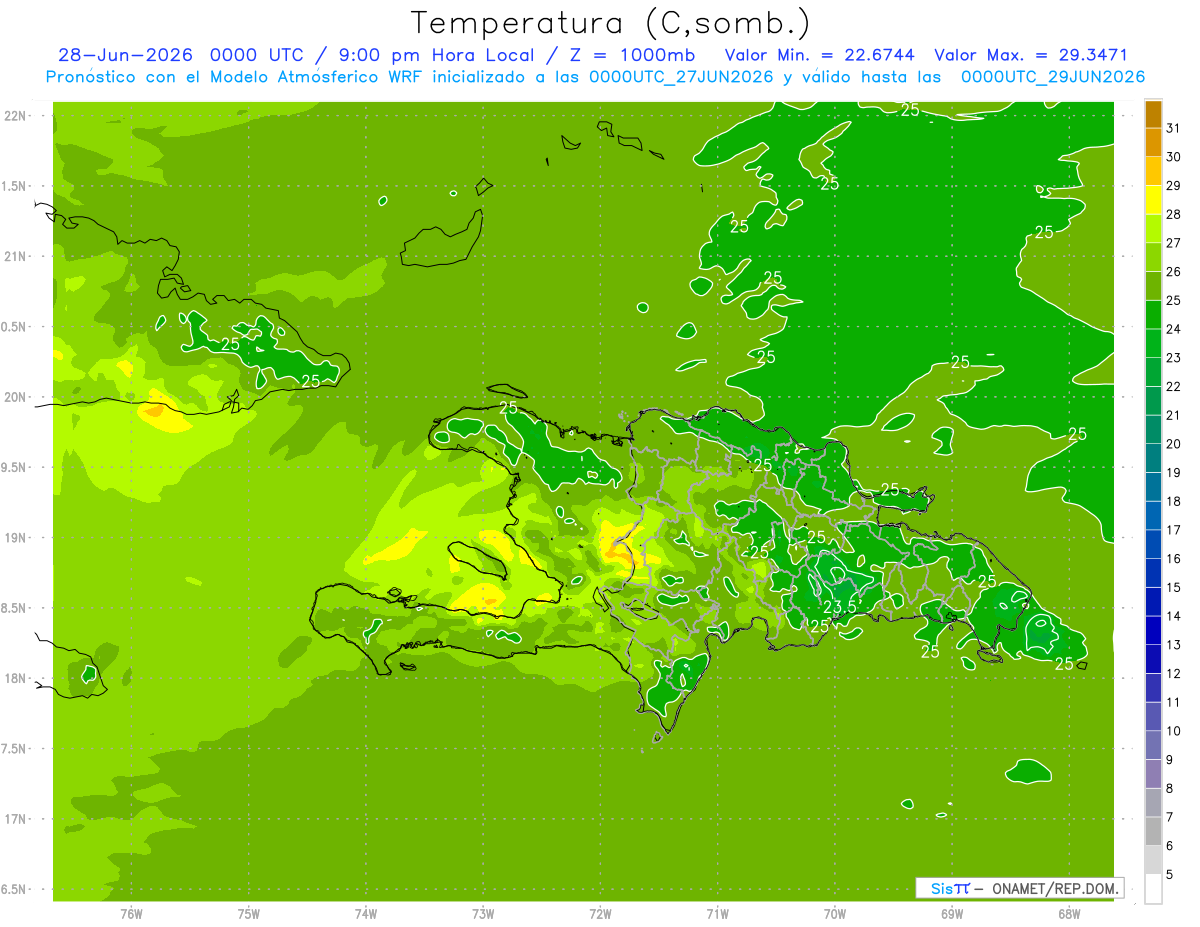
Task: Click the '18N' latitude label
Action: pos(15,678)
